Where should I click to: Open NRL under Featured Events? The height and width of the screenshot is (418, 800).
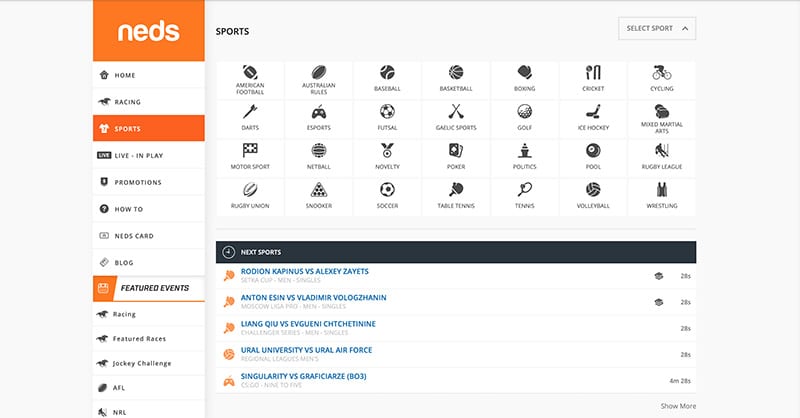(x=148, y=411)
